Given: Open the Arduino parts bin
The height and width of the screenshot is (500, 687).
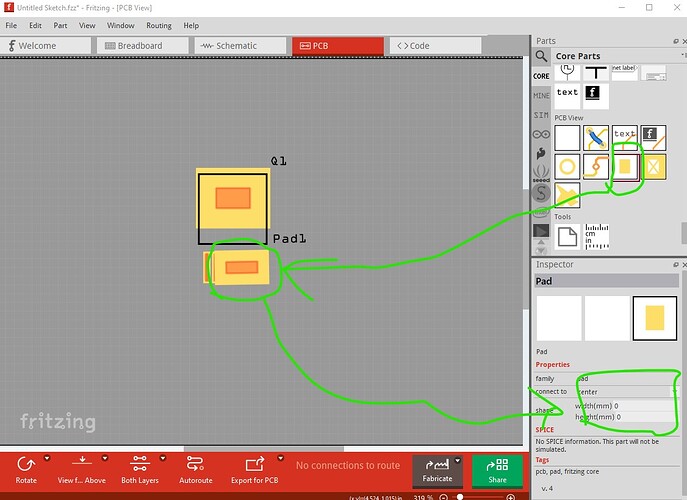Looking at the screenshot, I should point(541,134).
